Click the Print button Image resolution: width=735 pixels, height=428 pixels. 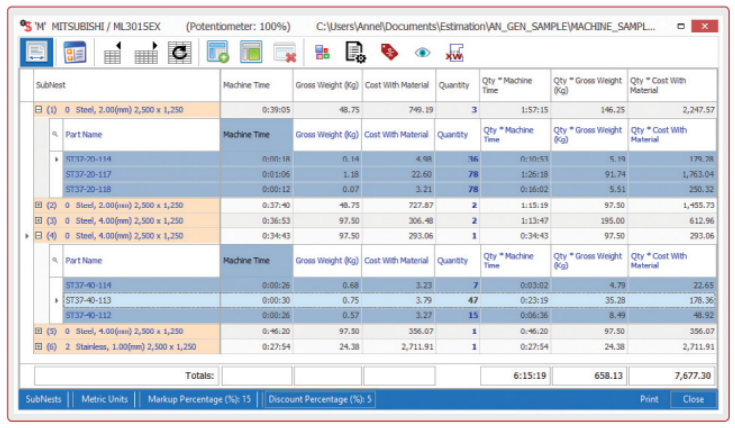[650, 399]
